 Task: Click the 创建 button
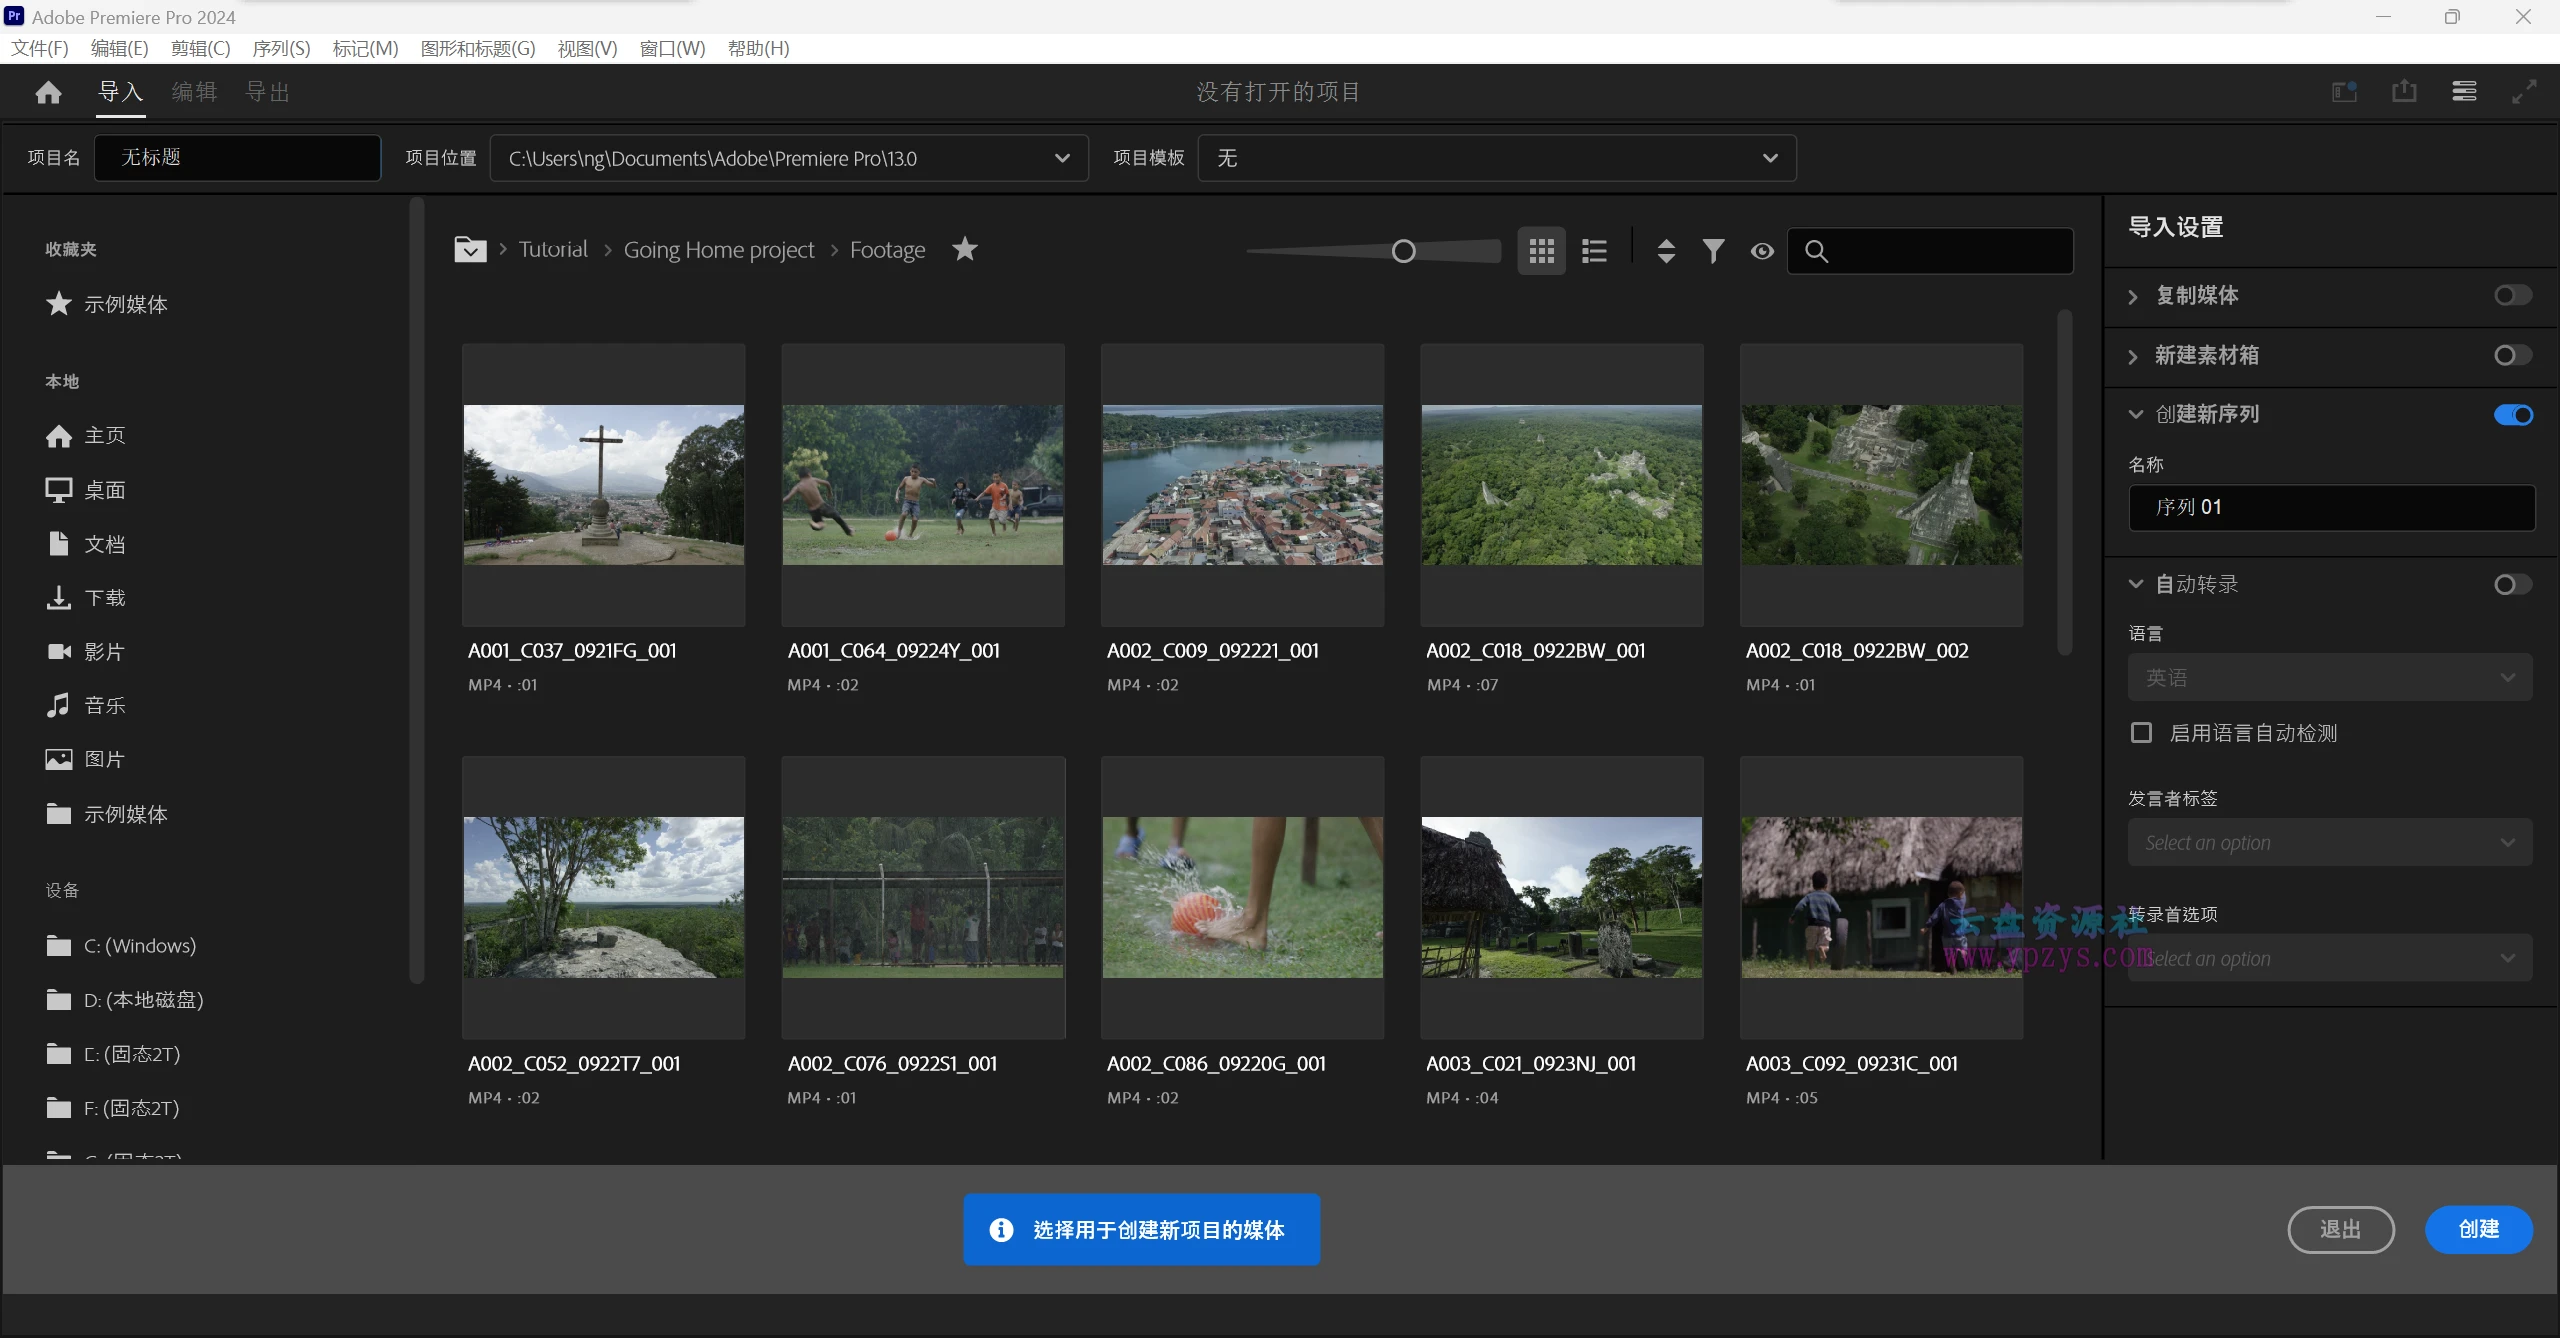2478,1229
